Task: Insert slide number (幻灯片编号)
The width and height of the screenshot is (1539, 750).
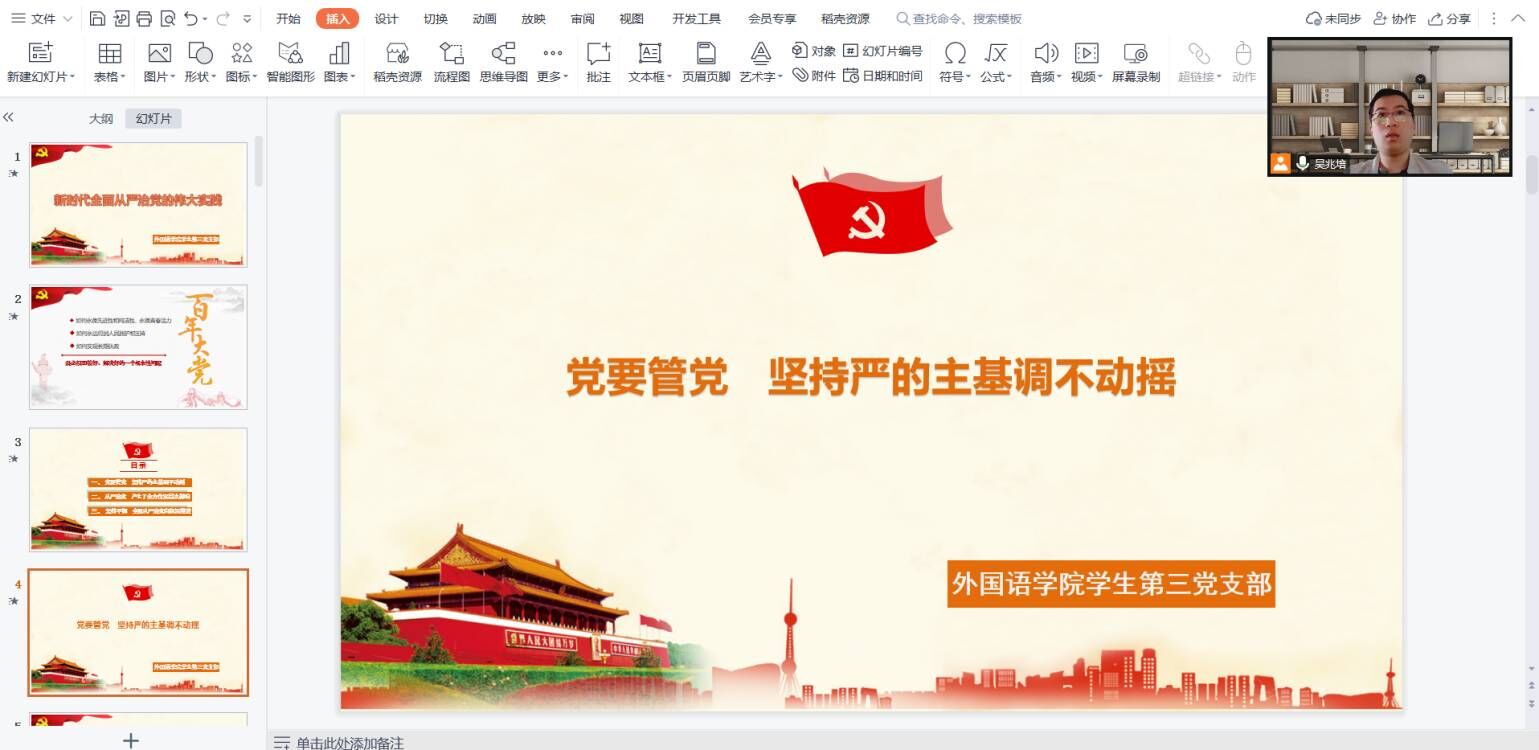Action: pyautogui.click(x=882, y=51)
